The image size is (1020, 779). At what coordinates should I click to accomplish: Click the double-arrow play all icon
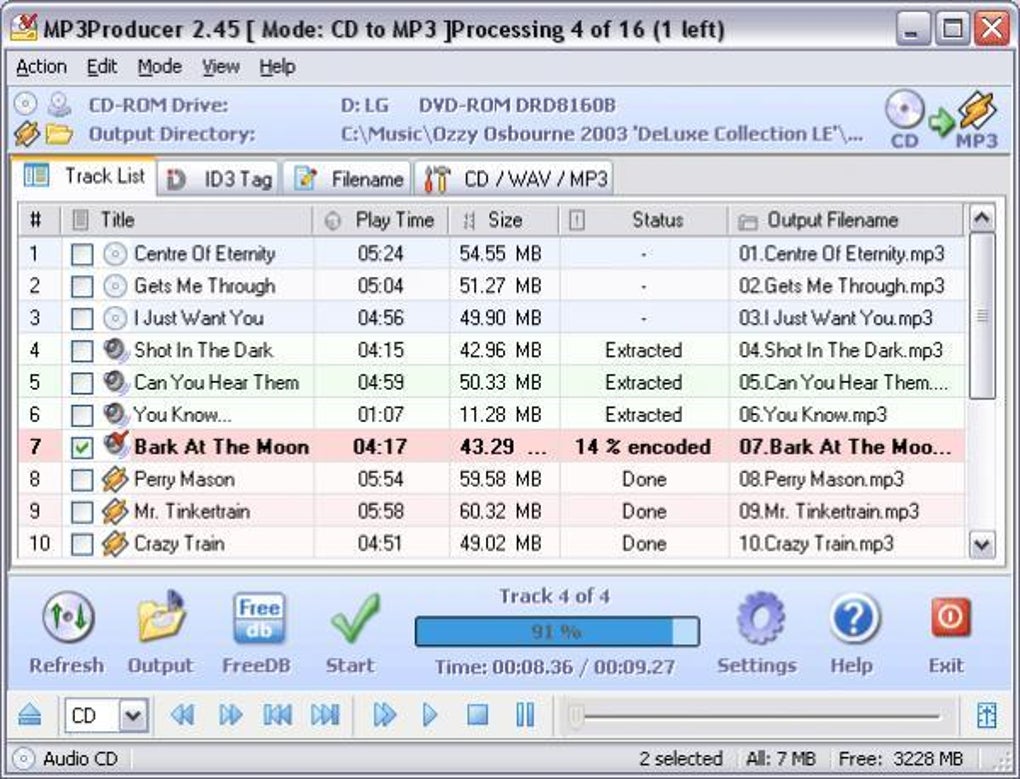click(384, 715)
